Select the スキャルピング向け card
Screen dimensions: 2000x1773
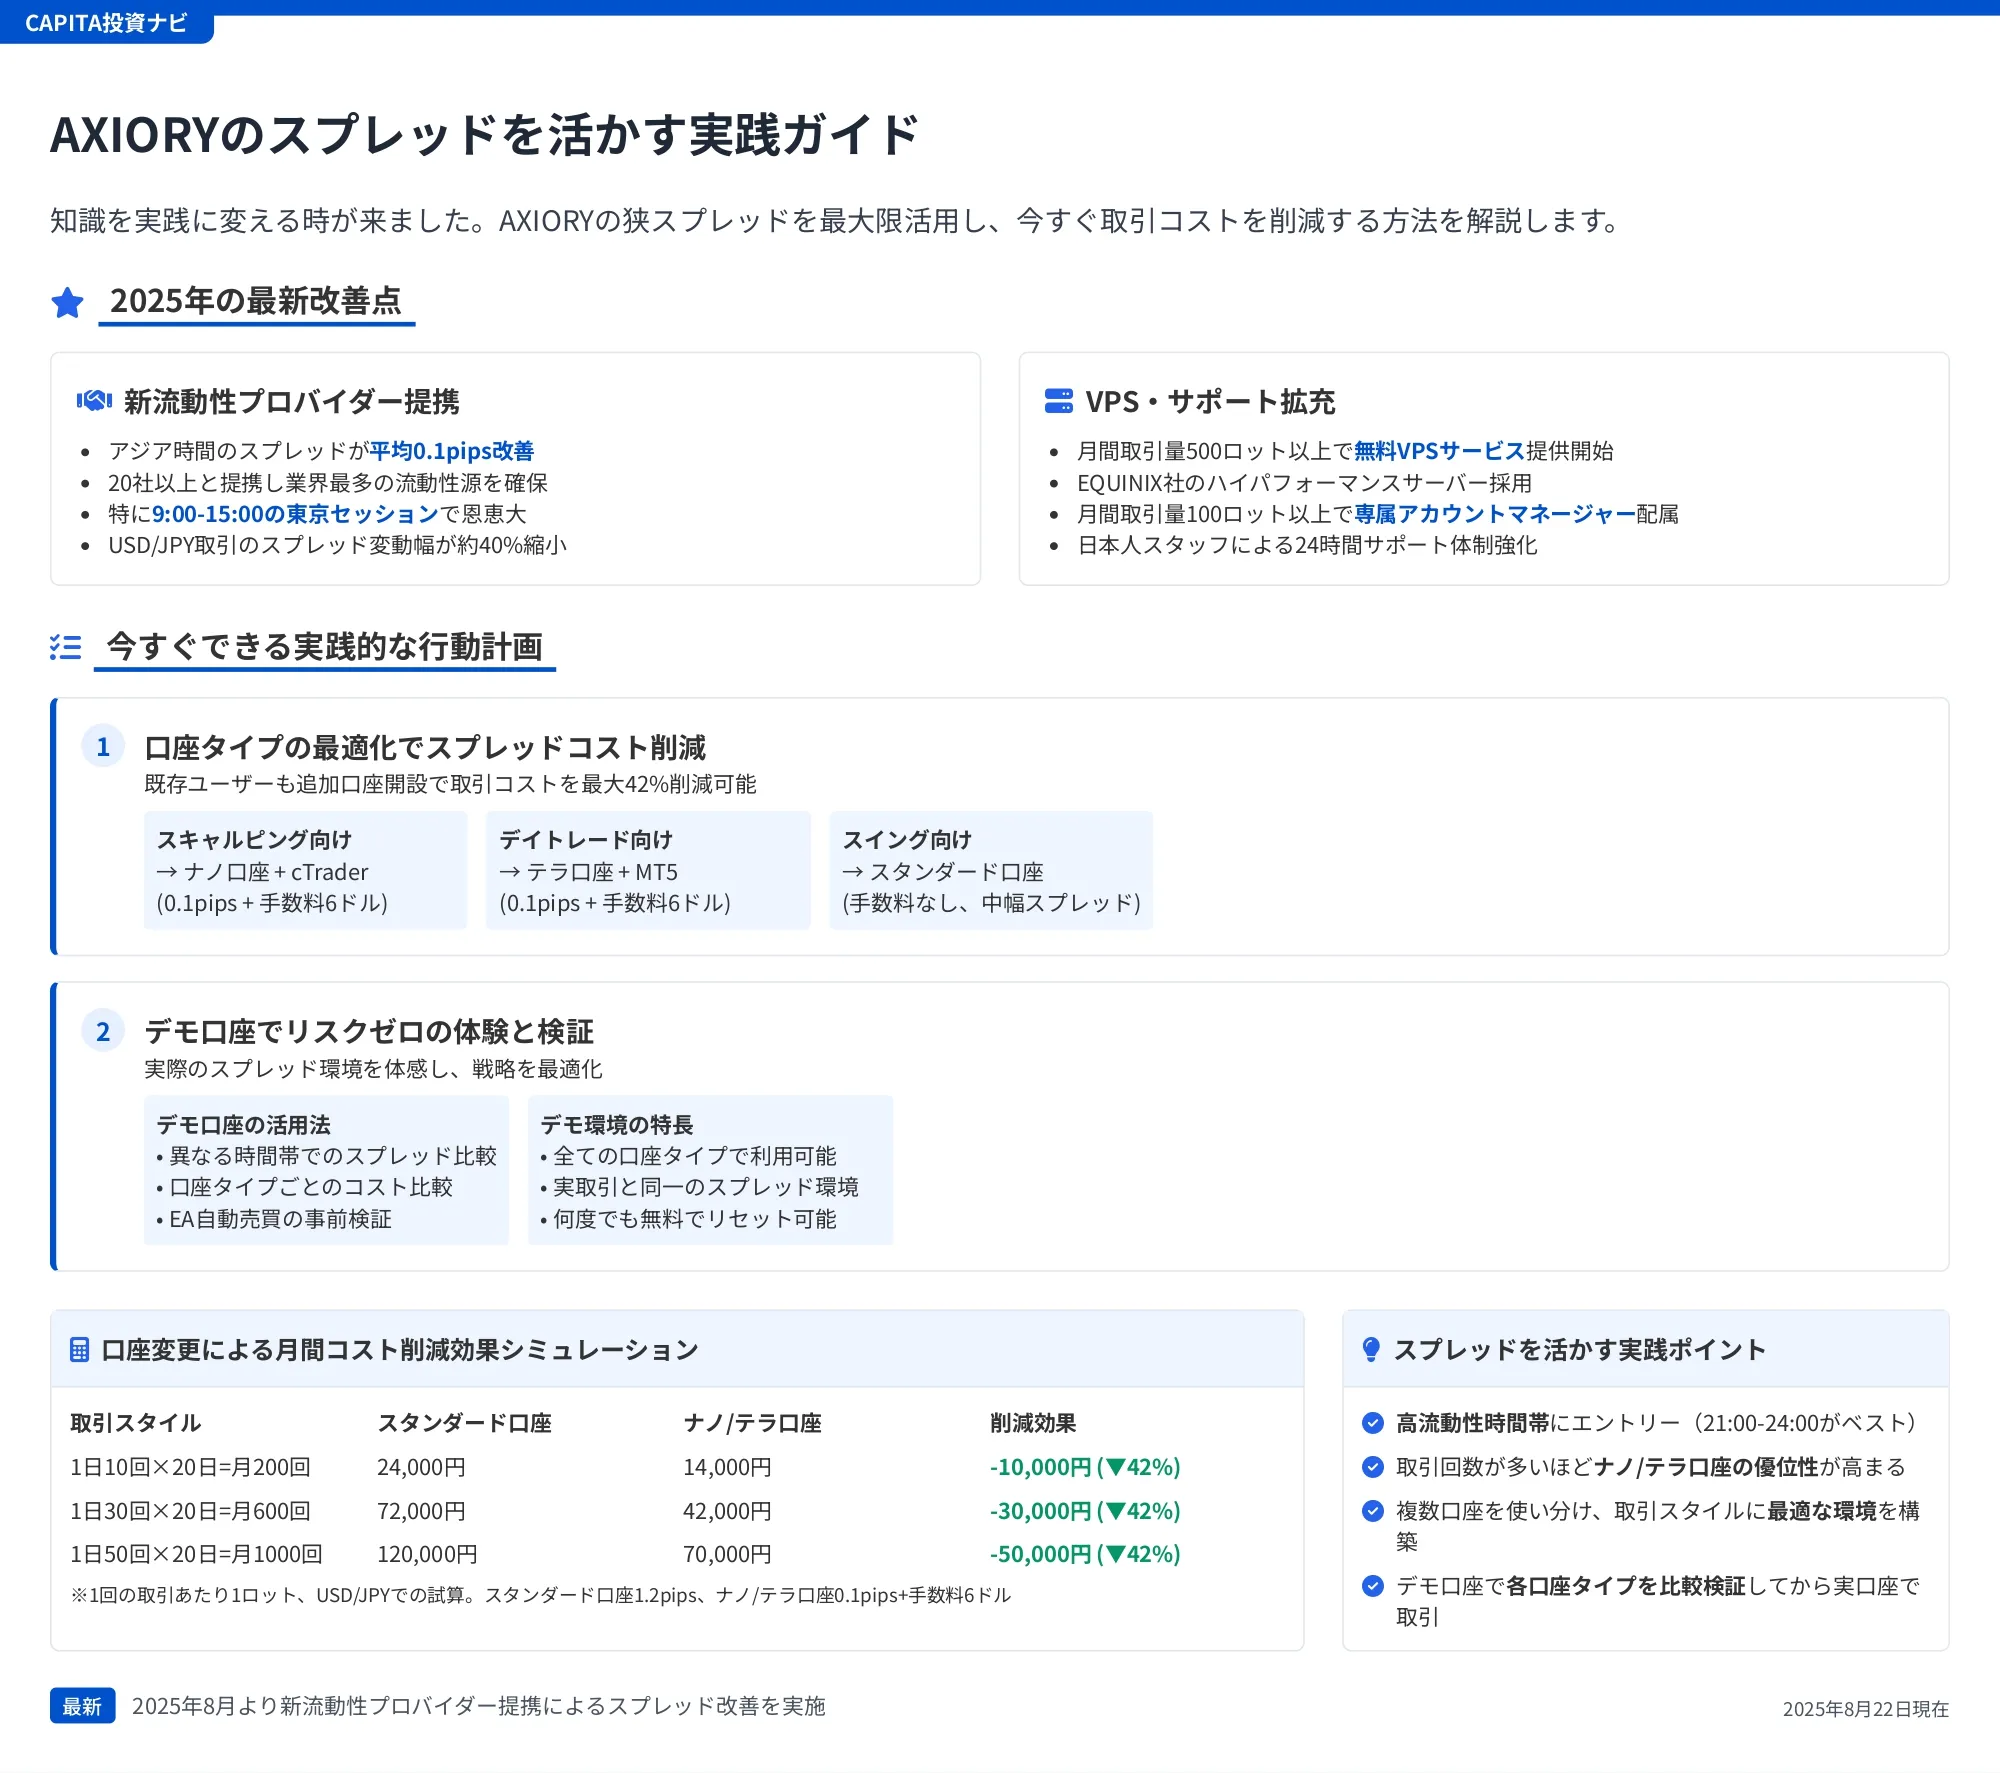pyautogui.click(x=306, y=871)
